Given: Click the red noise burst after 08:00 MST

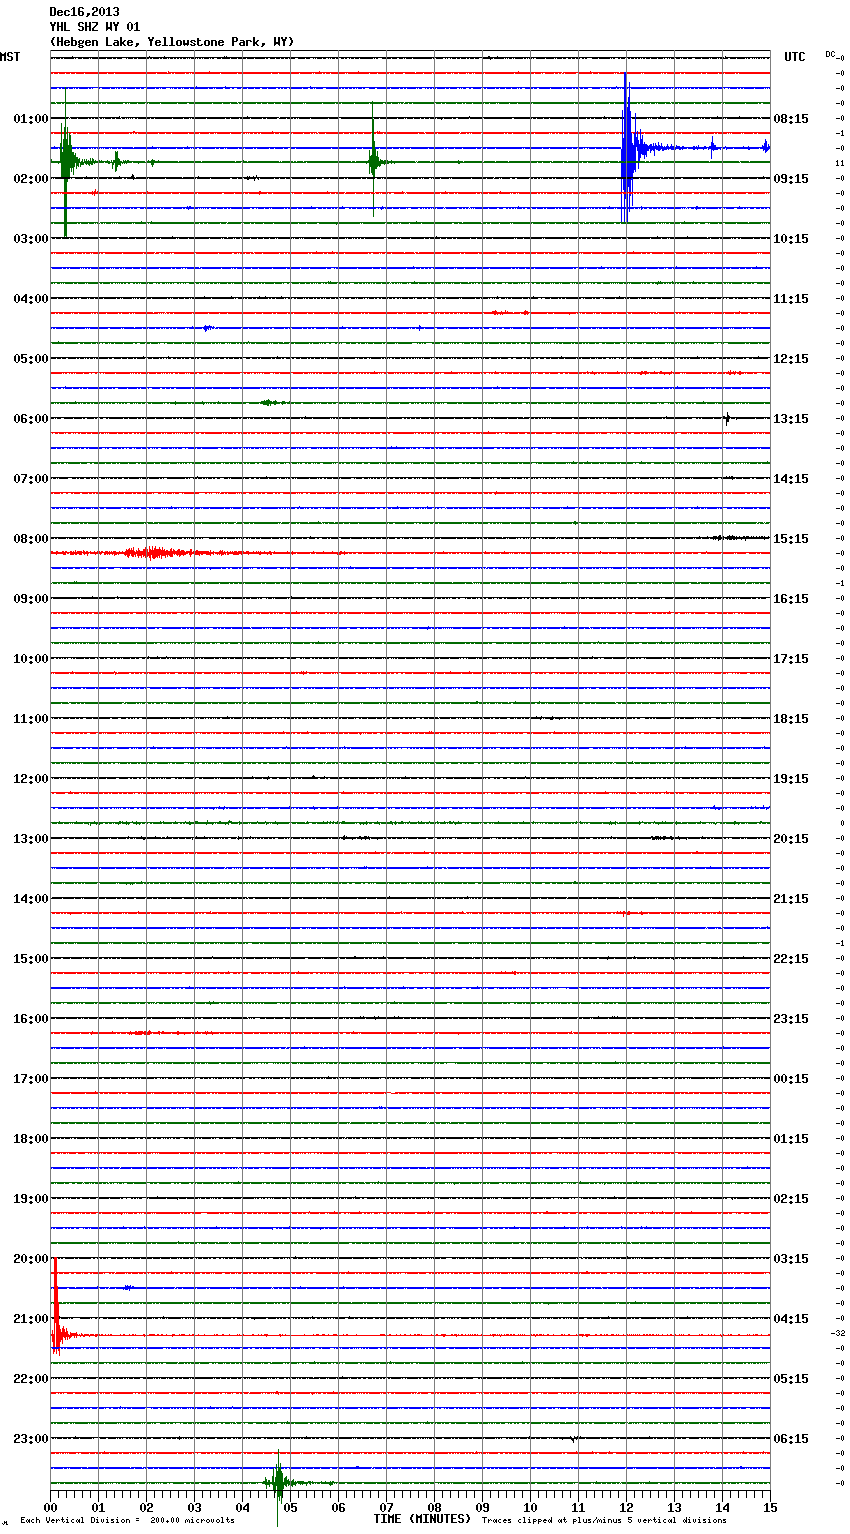Looking at the screenshot, I should pyautogui.click(x=150, y=553).
